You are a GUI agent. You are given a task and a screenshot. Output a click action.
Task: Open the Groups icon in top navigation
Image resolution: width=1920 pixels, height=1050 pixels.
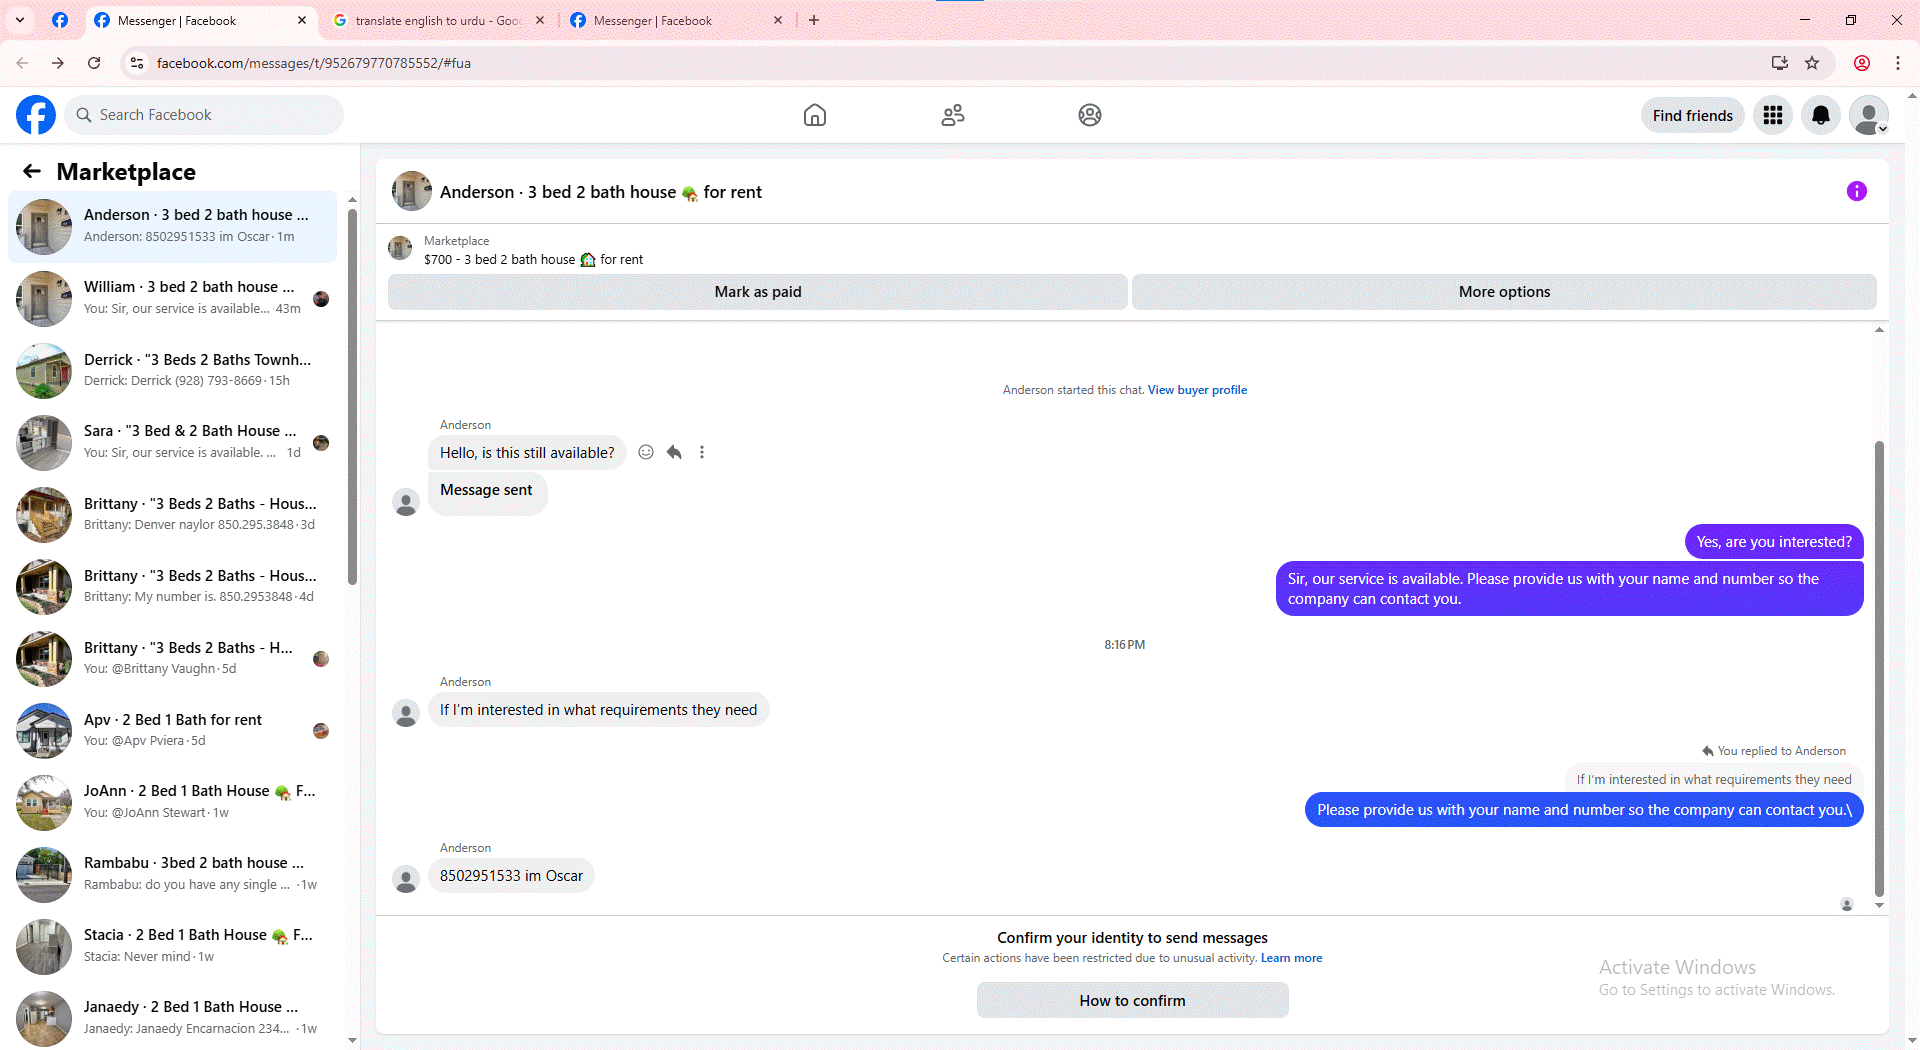coord(1090,115)
